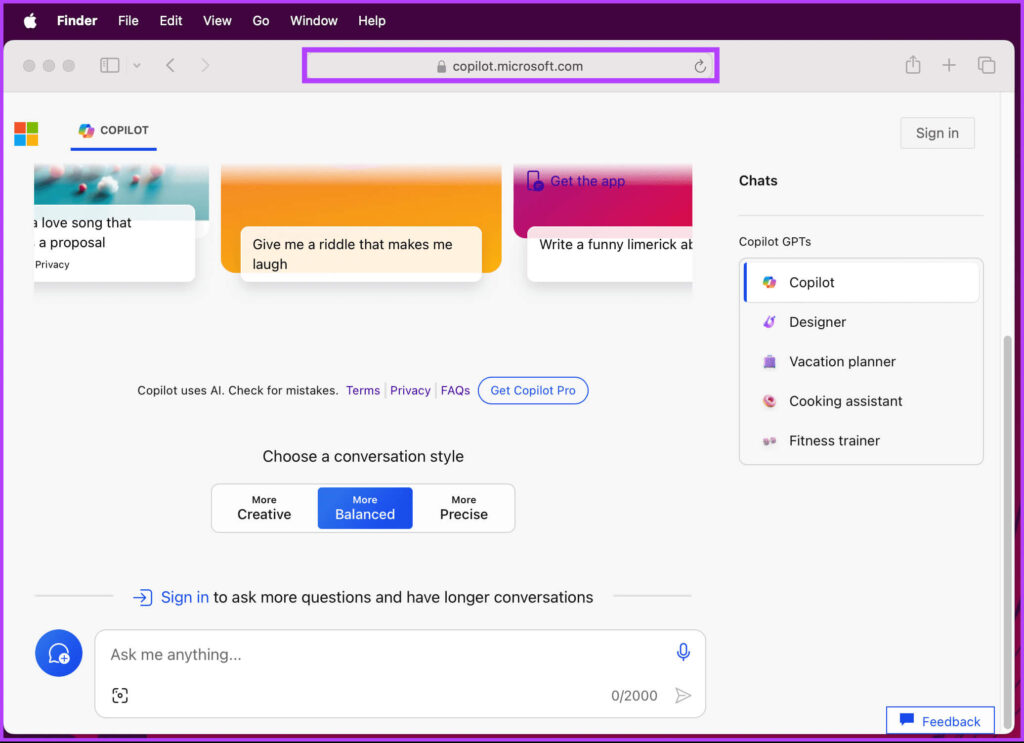
Task: Open new tab with plus icon
Action: point(949,65)
